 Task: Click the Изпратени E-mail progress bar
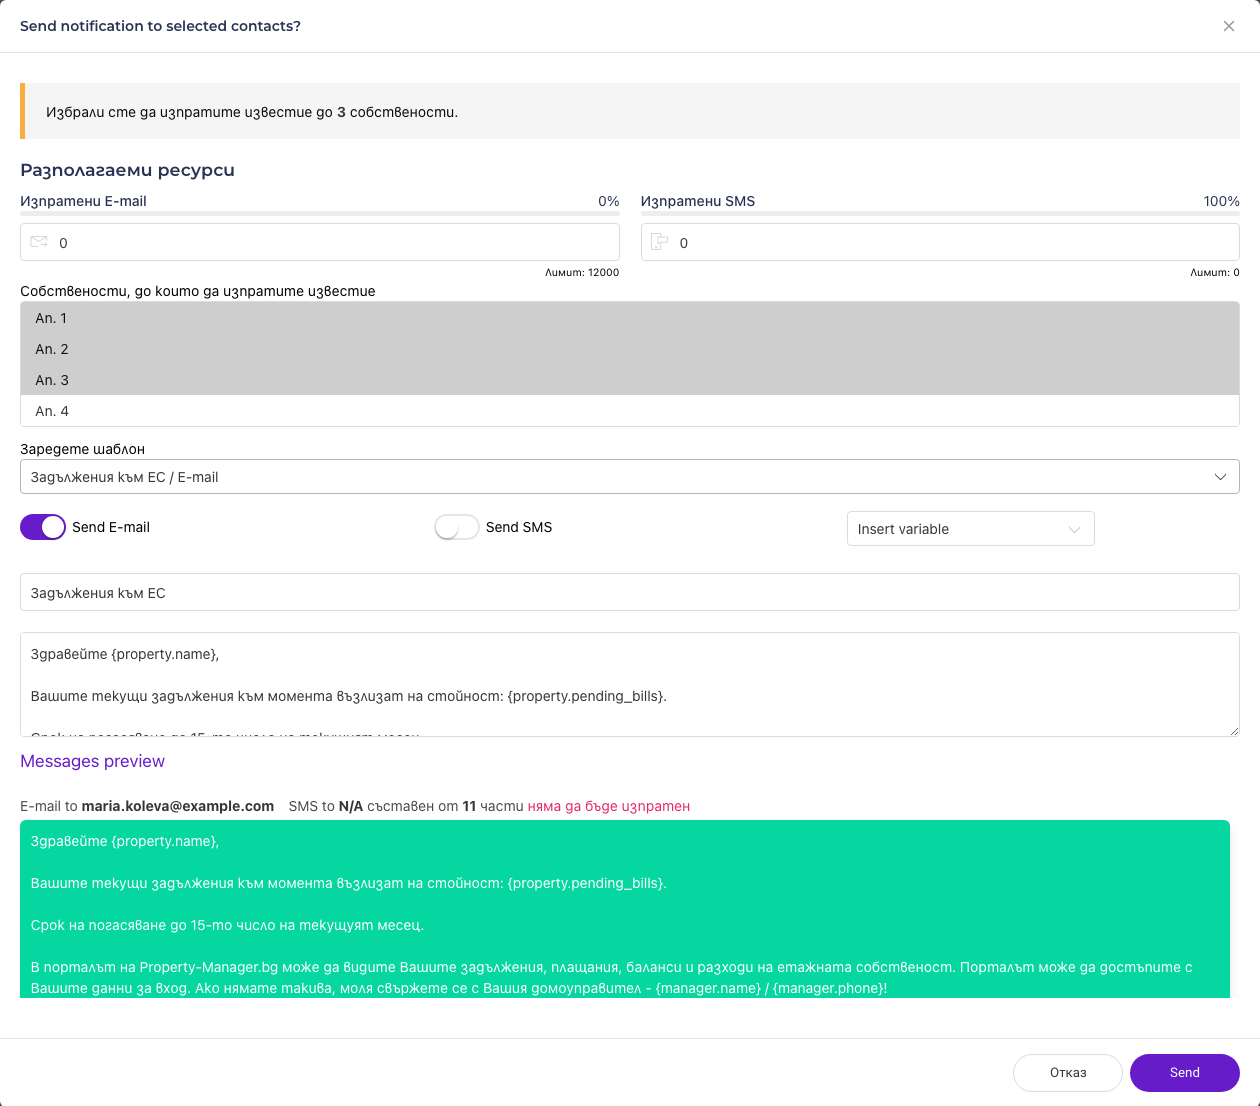(320, 213)
